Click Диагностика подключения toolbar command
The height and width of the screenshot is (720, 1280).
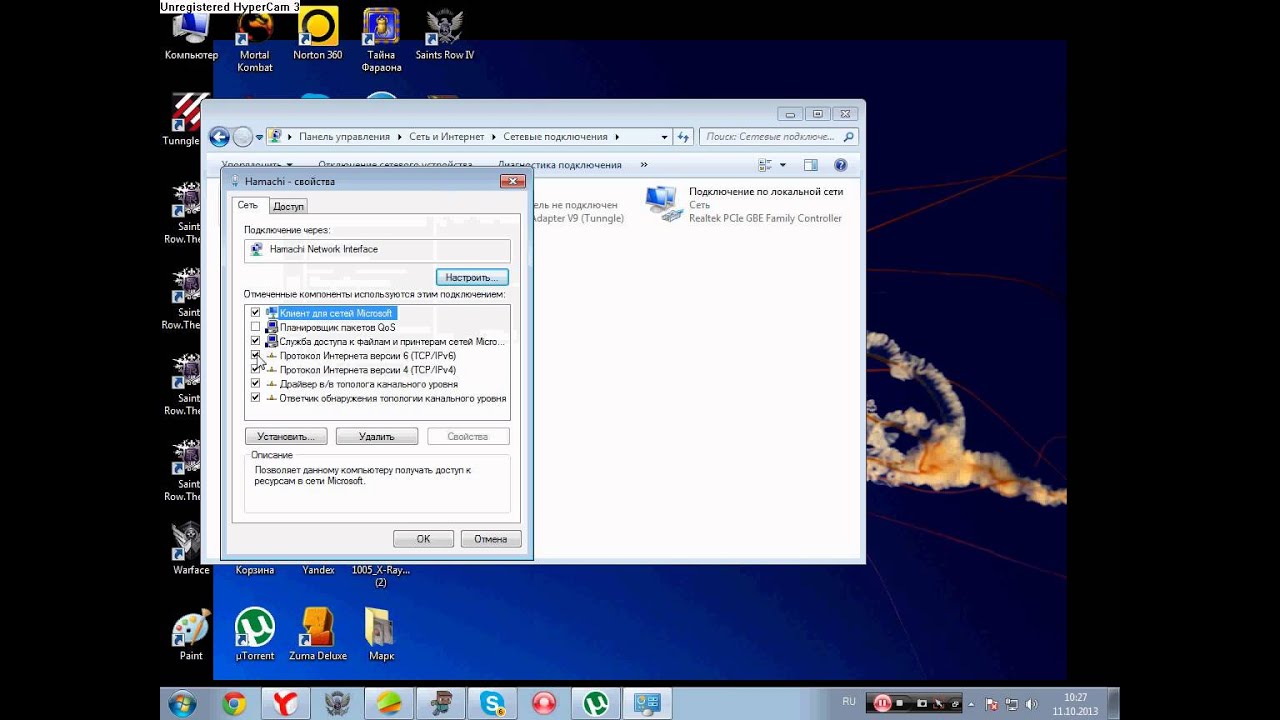click(560, 165)
